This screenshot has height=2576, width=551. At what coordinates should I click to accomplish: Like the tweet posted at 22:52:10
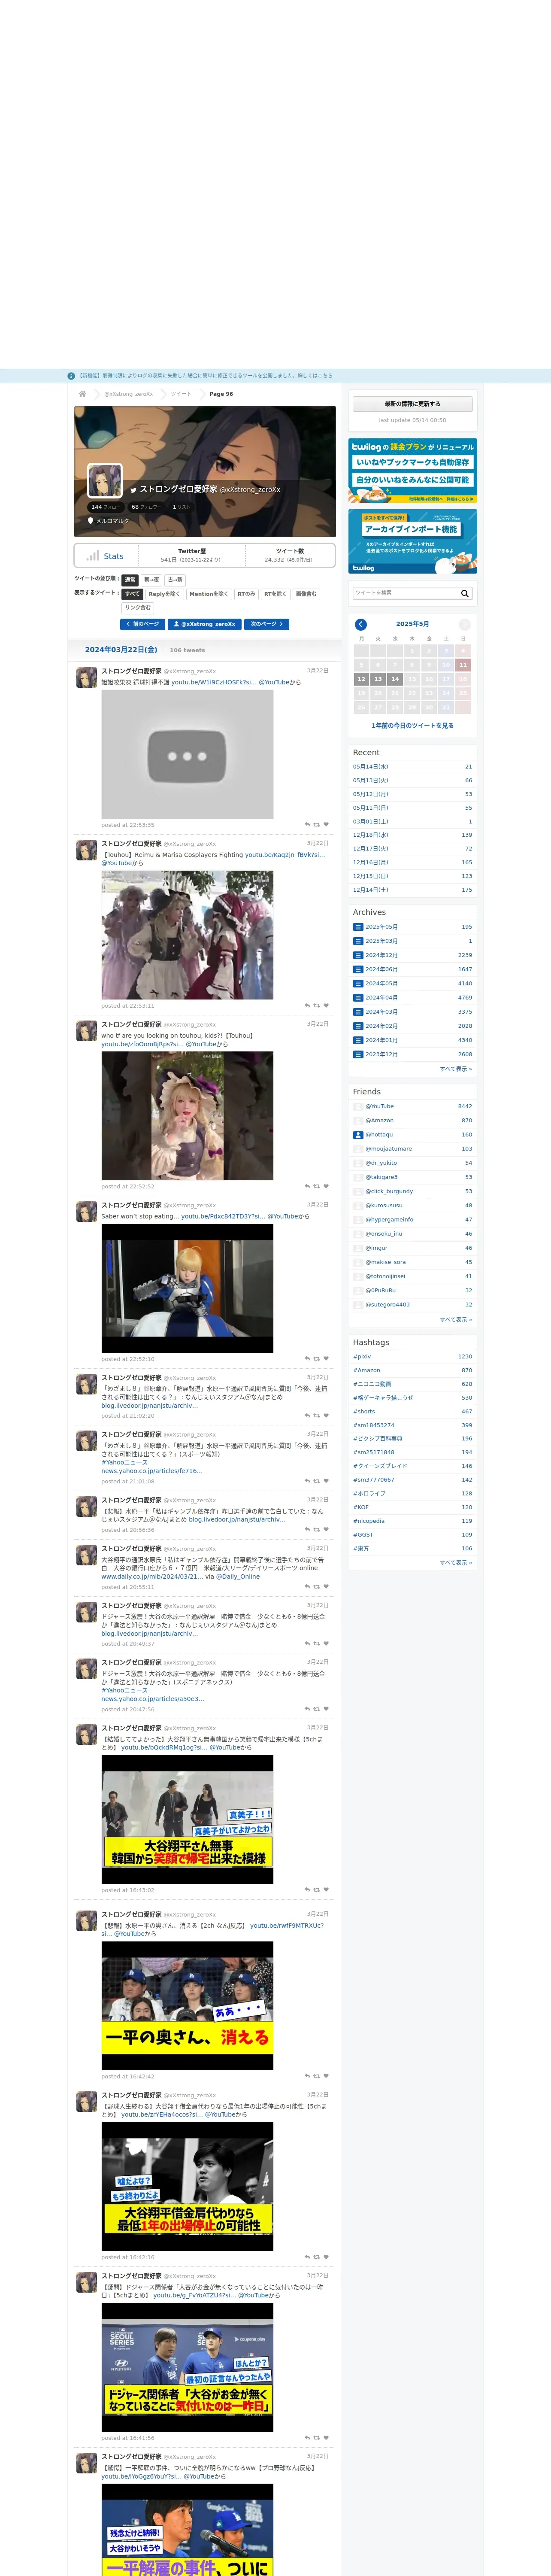pyautogui.click(x=326, y=1359)
